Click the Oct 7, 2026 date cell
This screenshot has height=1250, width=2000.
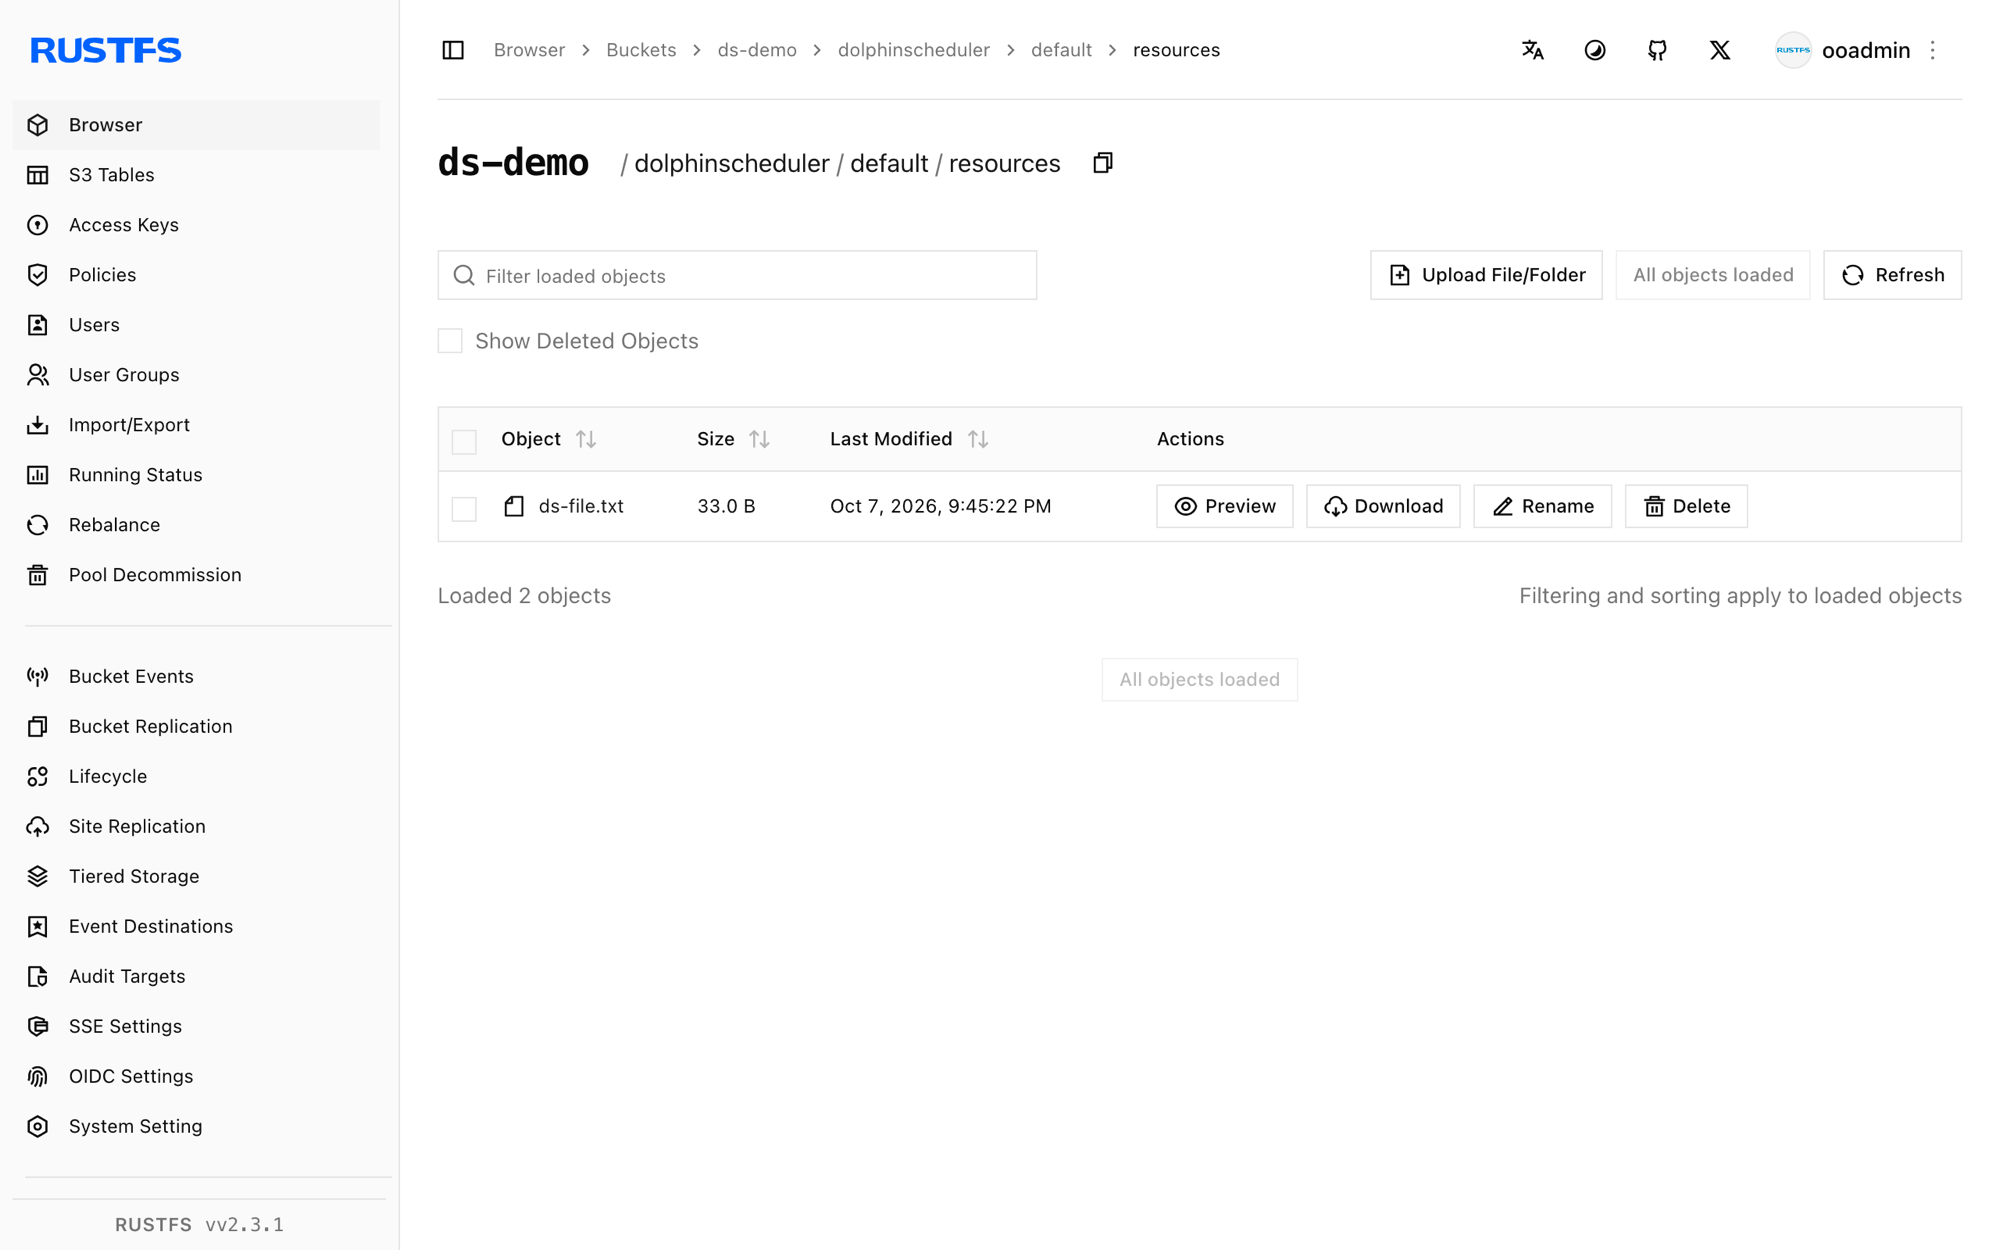click(x=940, y=506)
